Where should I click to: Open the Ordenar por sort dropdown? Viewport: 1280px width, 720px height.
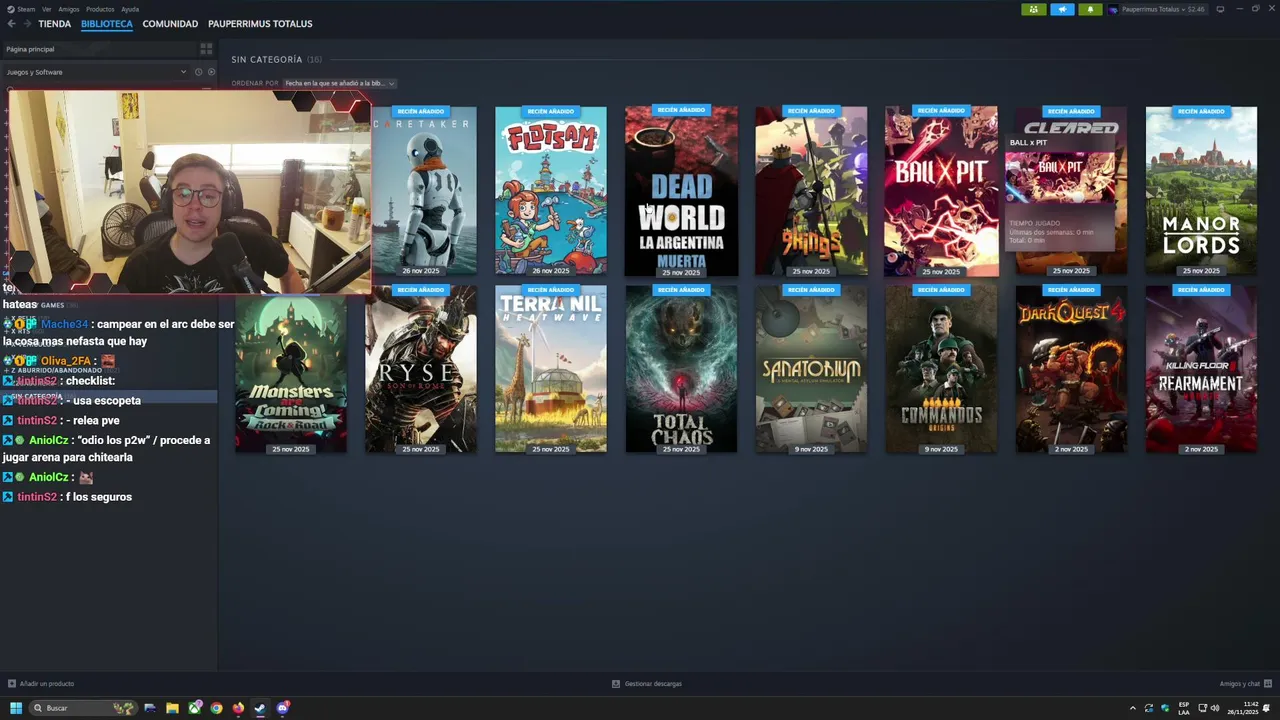click(x=340, y=83)
